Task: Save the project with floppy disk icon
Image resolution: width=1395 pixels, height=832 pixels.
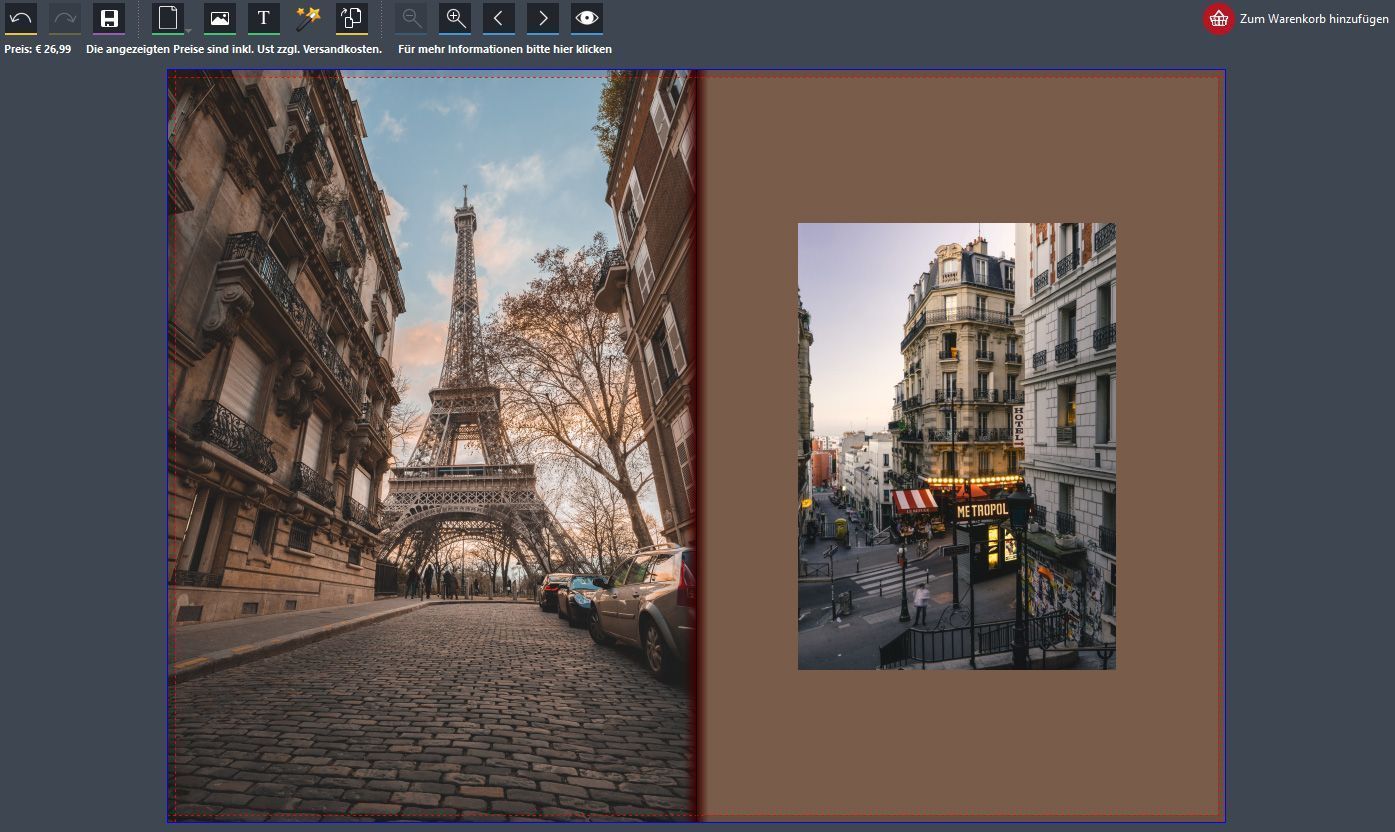Action: (x=109, y=18)
